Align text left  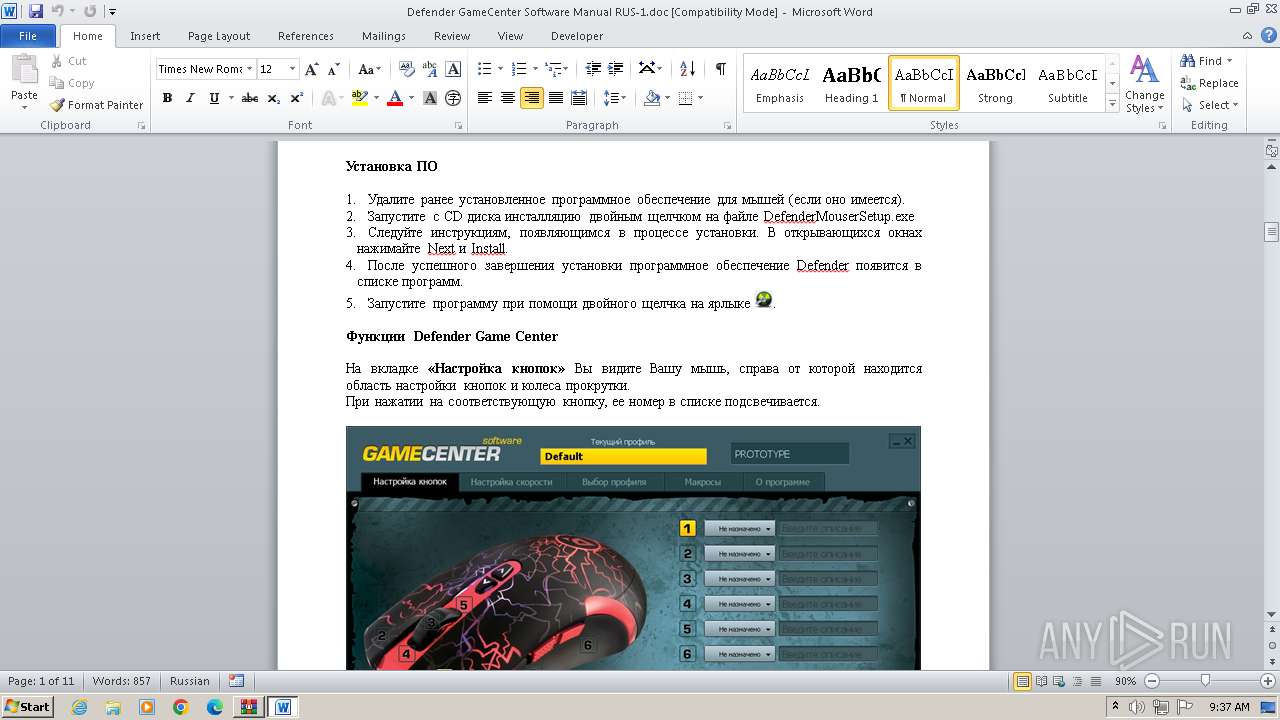485,98
